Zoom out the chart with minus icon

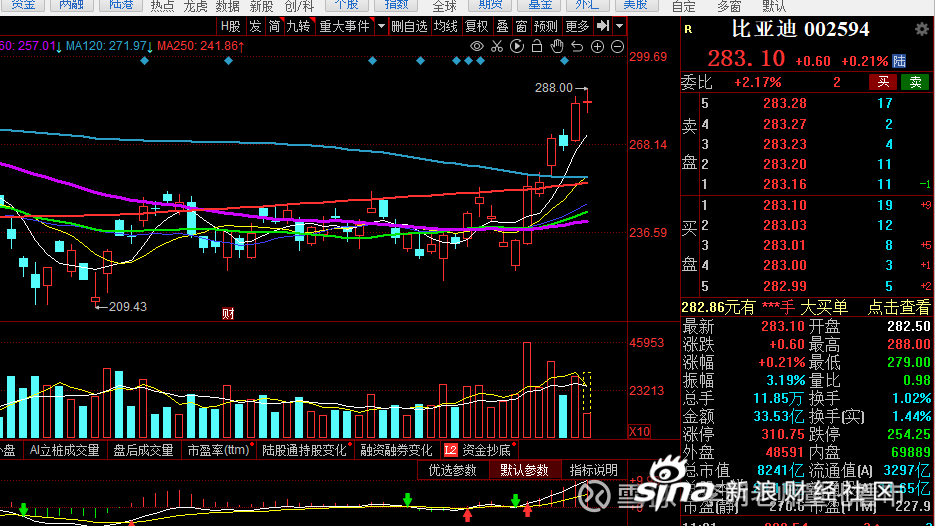point(618,46)
